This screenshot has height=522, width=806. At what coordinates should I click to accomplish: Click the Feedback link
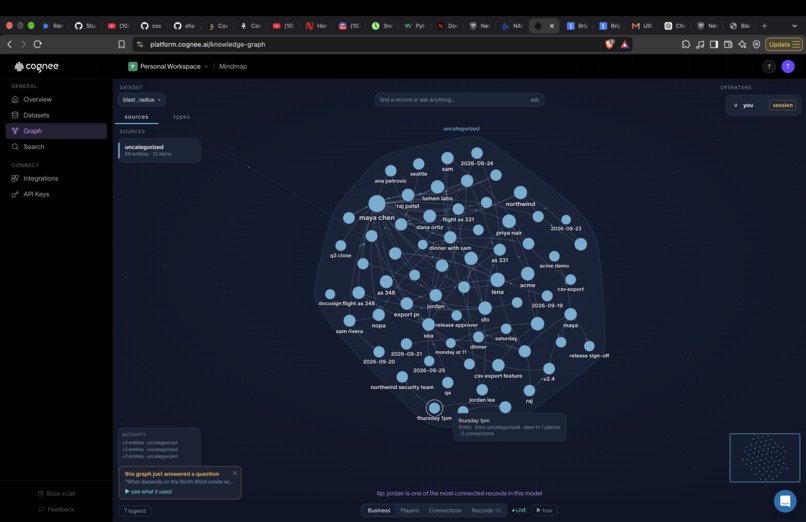[x=57, y=510]
